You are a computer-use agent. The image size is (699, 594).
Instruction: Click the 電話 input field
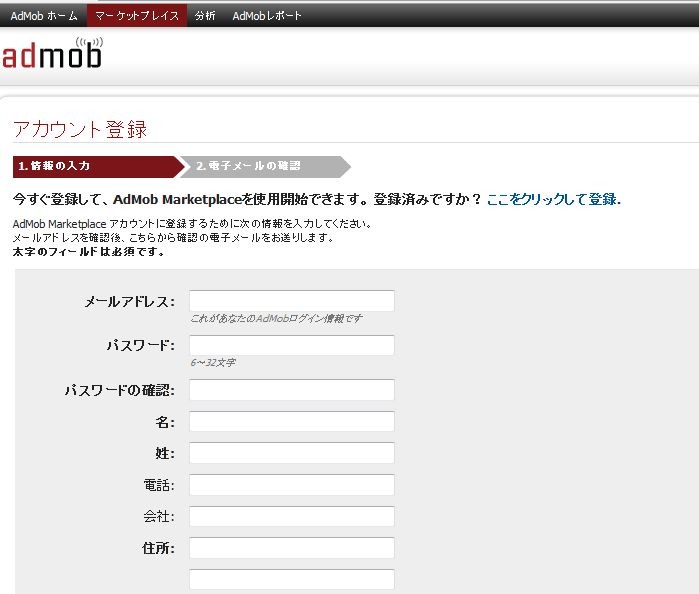click(291, 485)
